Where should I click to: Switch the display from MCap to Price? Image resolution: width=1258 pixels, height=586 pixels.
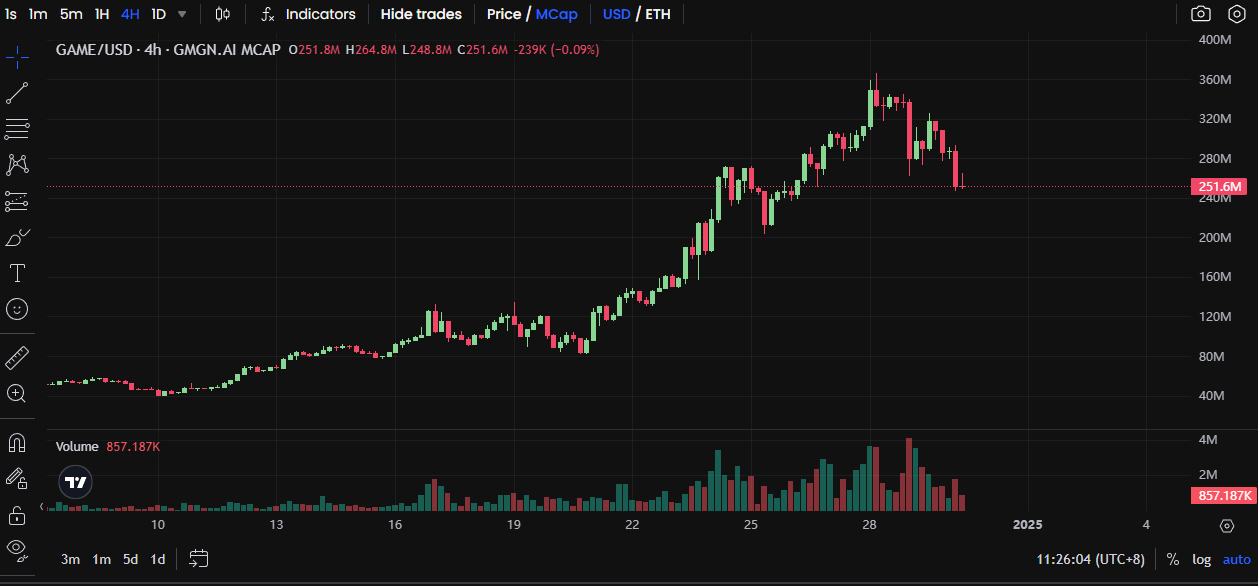pos(503,14)
